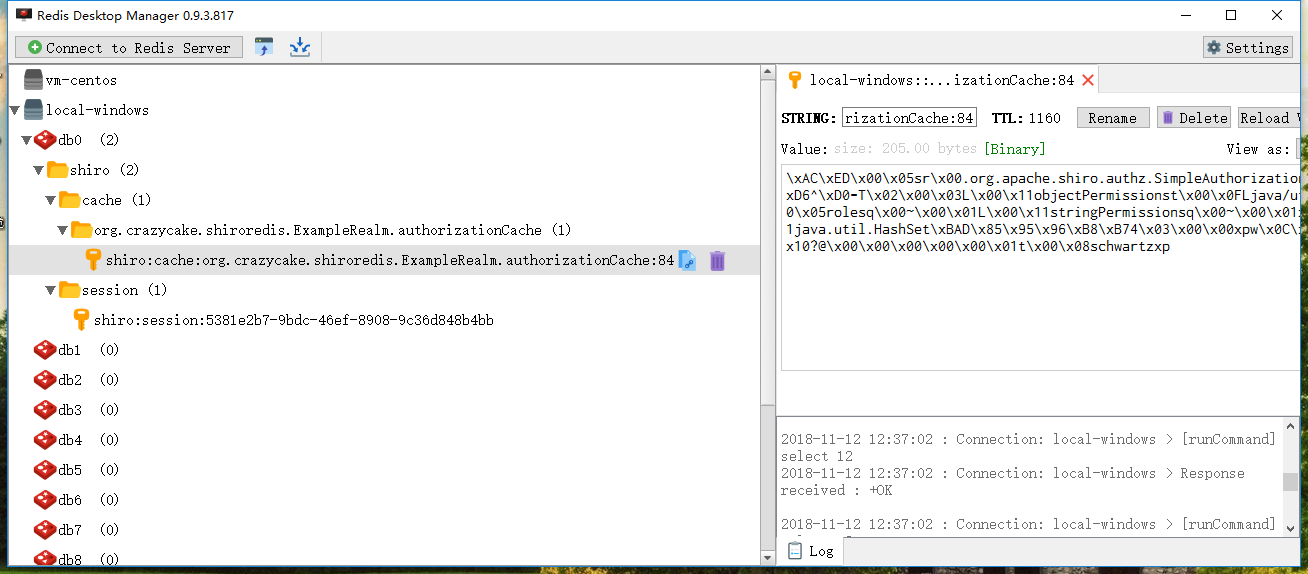Select the local-windows server icon

pyautogui.click(x=34, y=110)
